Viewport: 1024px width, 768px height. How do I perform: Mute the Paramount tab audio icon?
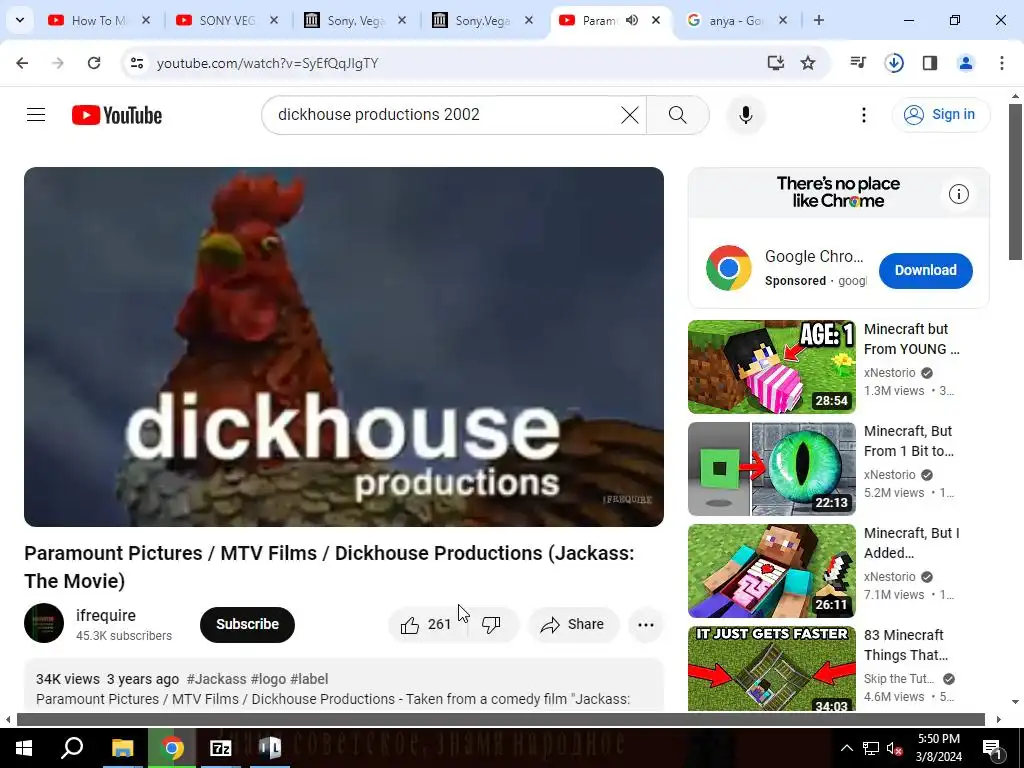coord(632,20)
